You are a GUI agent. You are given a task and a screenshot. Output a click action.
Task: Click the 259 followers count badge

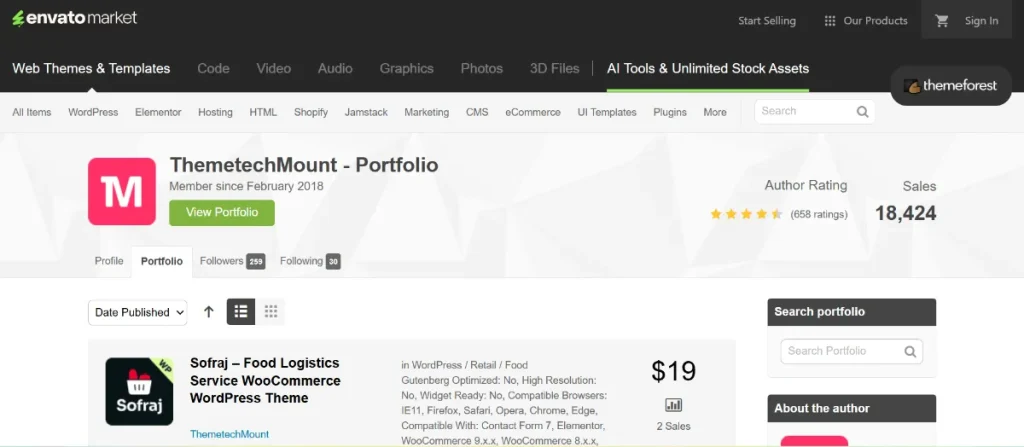tap(255, 262)
